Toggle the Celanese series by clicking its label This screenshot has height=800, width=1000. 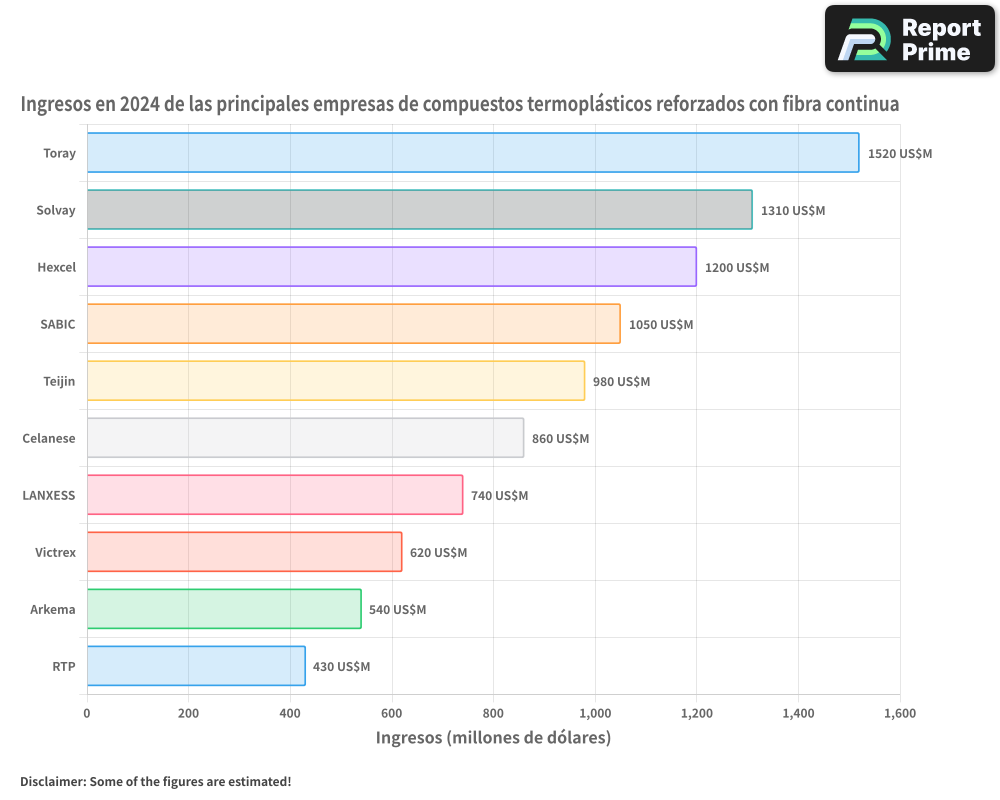click(x=48, y=438)
